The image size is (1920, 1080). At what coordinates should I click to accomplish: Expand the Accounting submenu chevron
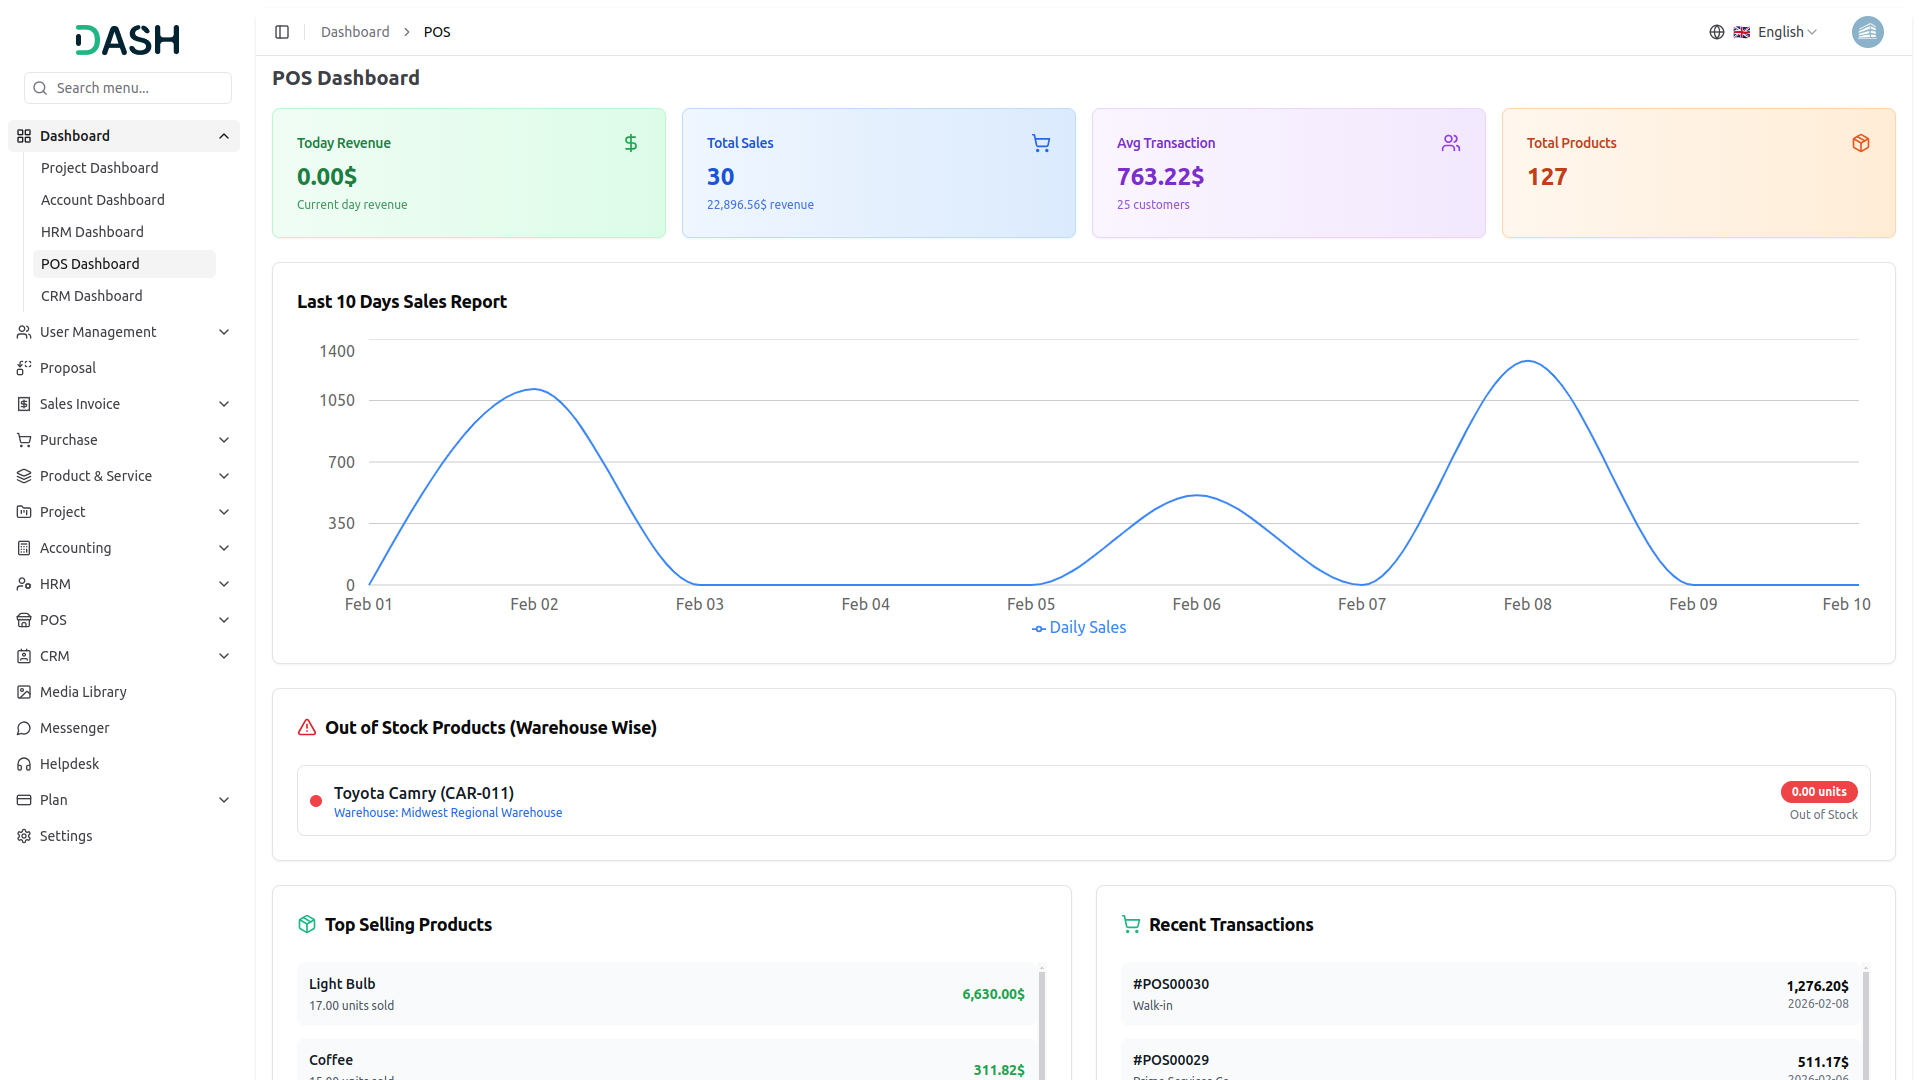(x=224, y=548)
